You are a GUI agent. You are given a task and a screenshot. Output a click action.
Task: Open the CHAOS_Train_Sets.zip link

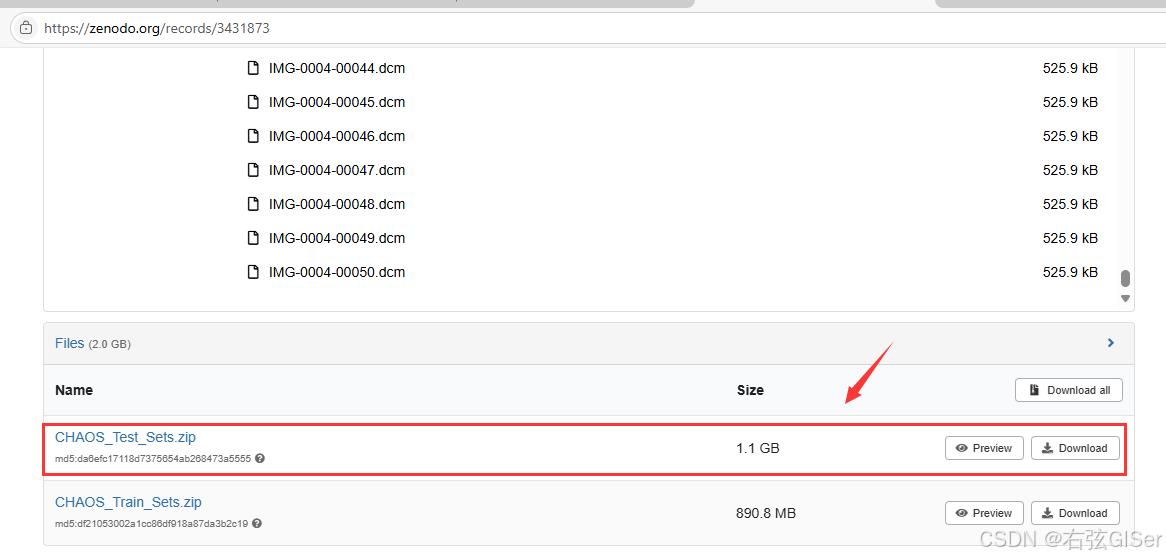[x=128, y=502]
